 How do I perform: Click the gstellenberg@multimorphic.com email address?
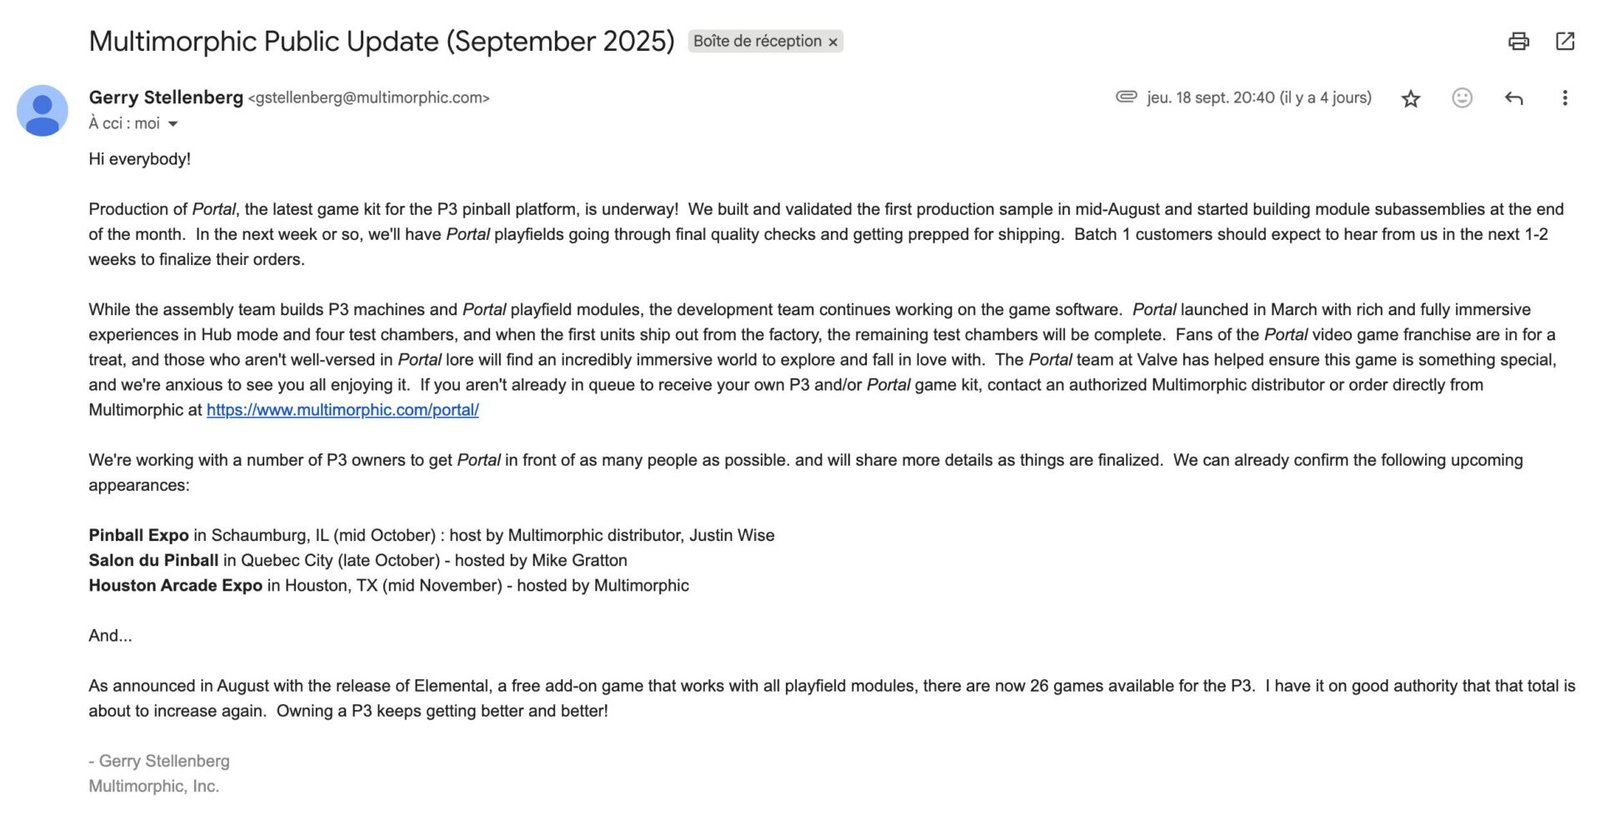(x=369, y=98)
